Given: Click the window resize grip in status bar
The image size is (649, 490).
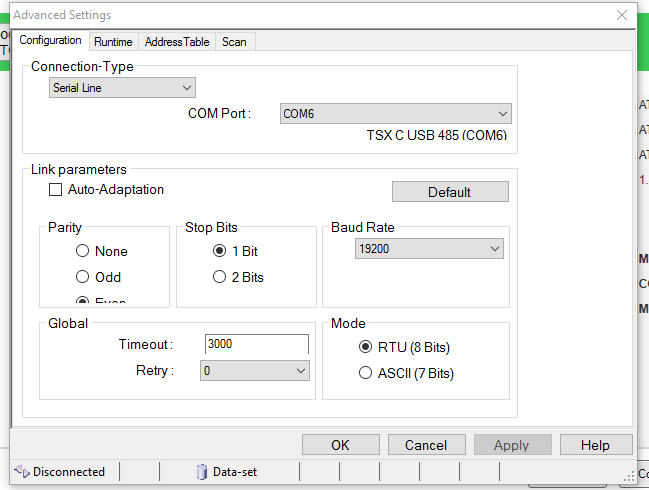Looking at the screenshot, I should [x=629, y=476].
